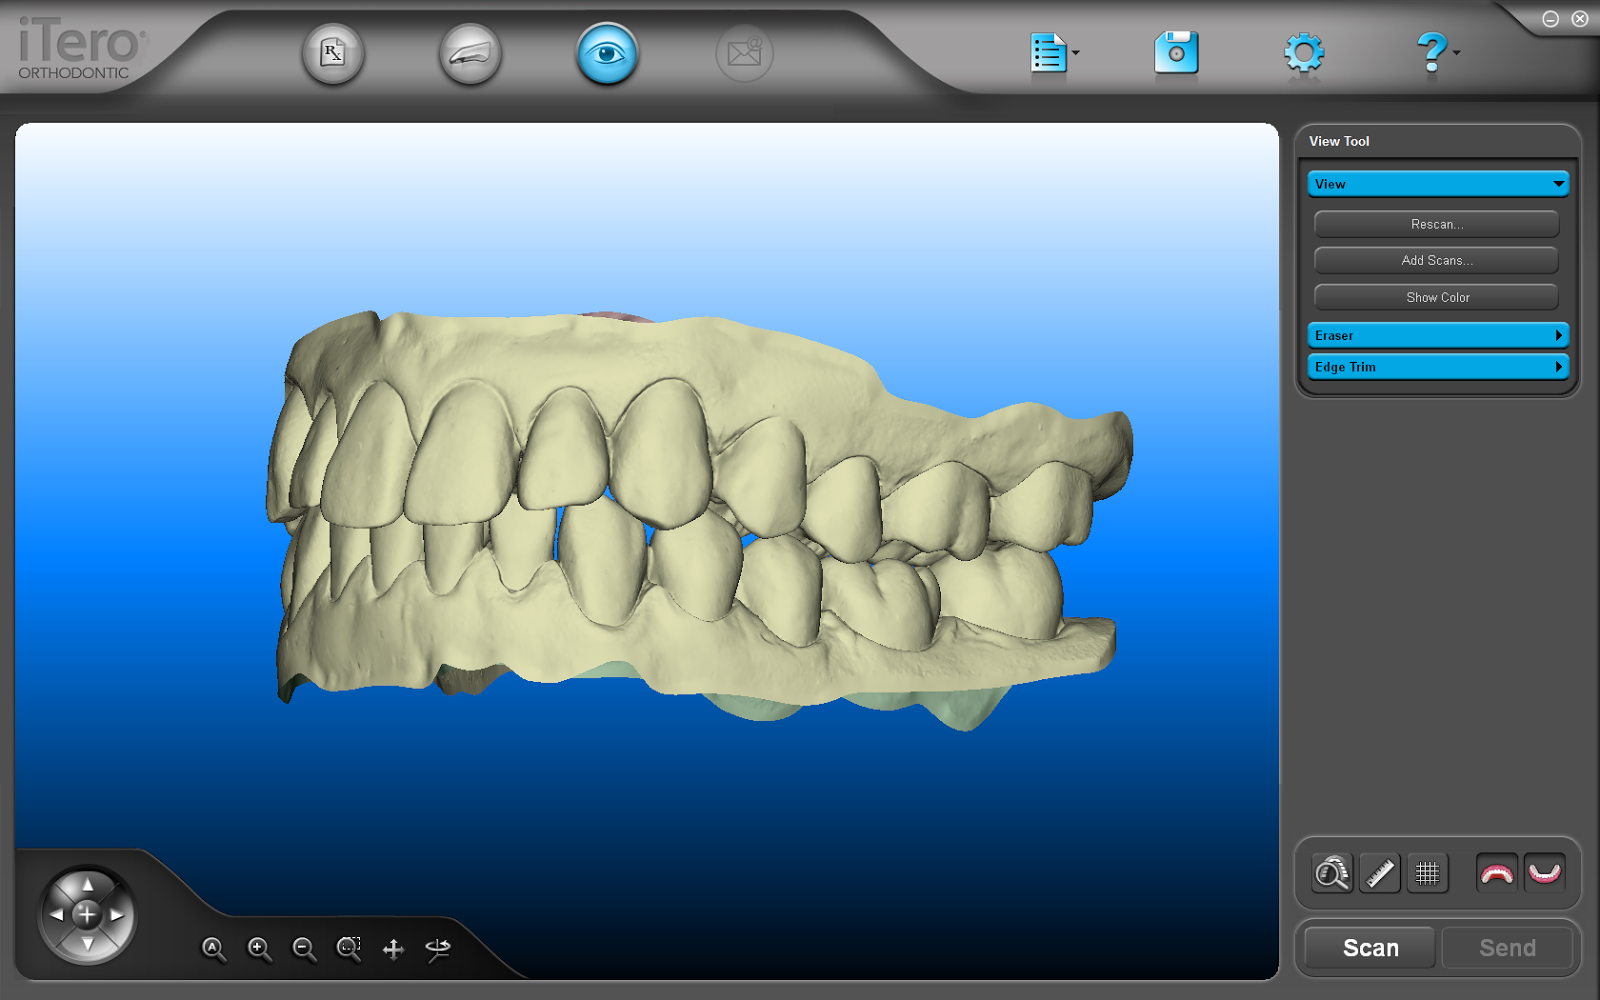The image size is (1600, 1000).
Task: Expand the help menu dropdown arrow
Action: coord(1456,53)
